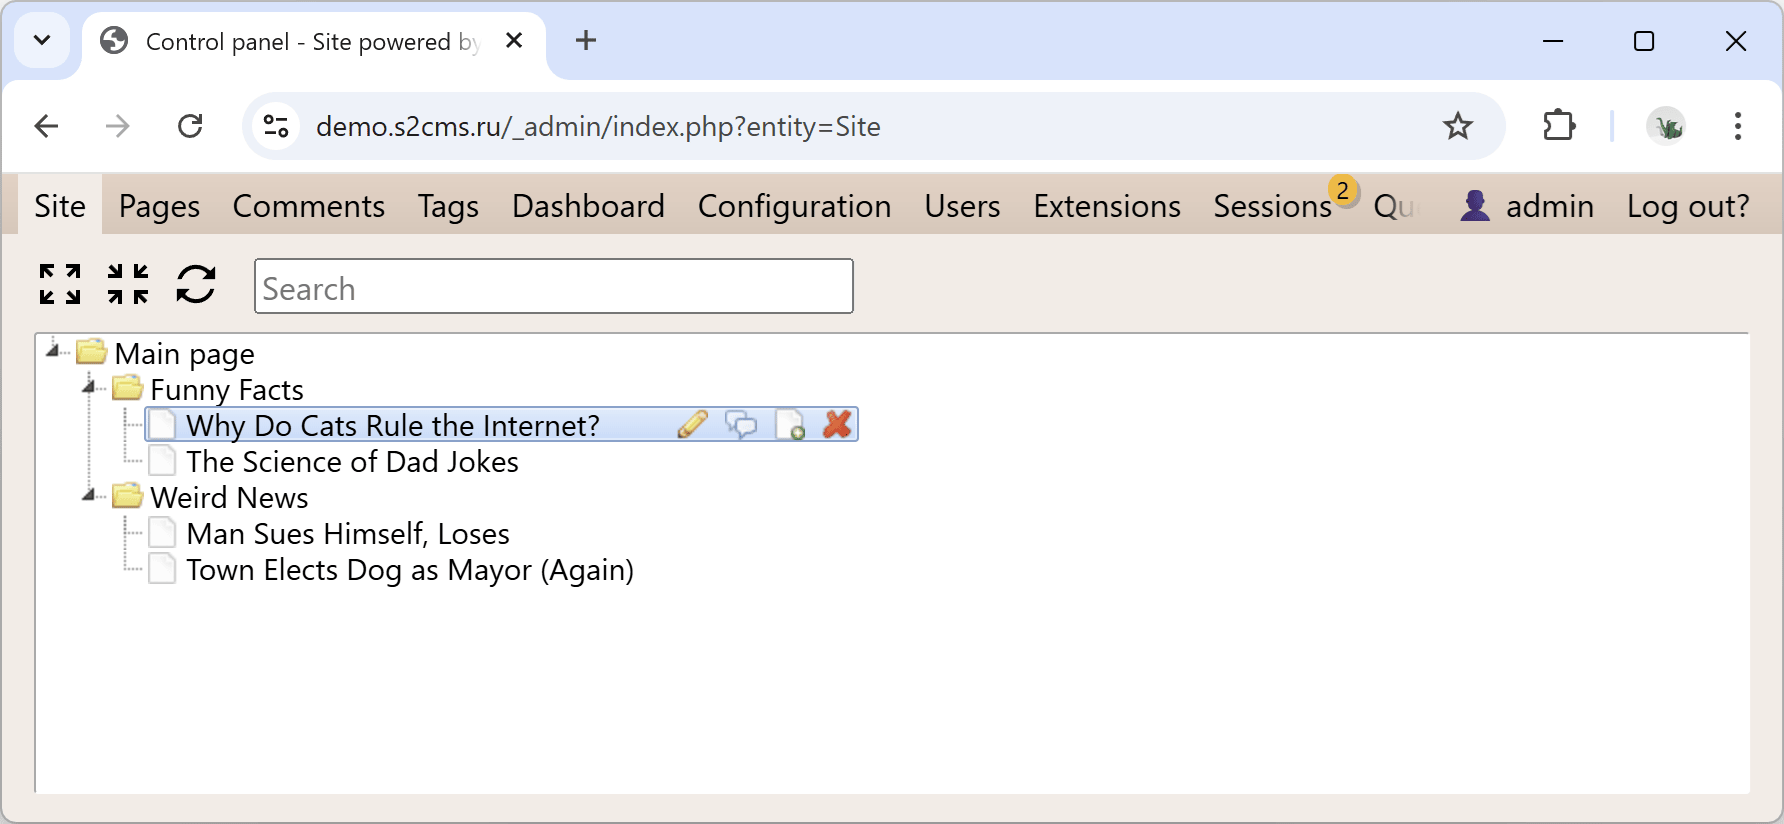Open the Tags tab
This screenshot has width=1784, height=824.
click(x=448, y=206)
